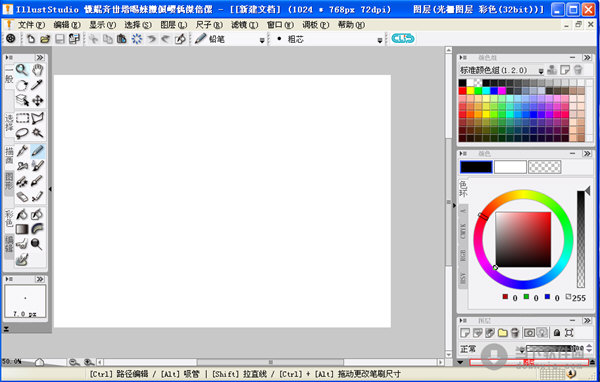Toggle the camera icon in layer panel
Screen dimensions: 600x382
529,333
